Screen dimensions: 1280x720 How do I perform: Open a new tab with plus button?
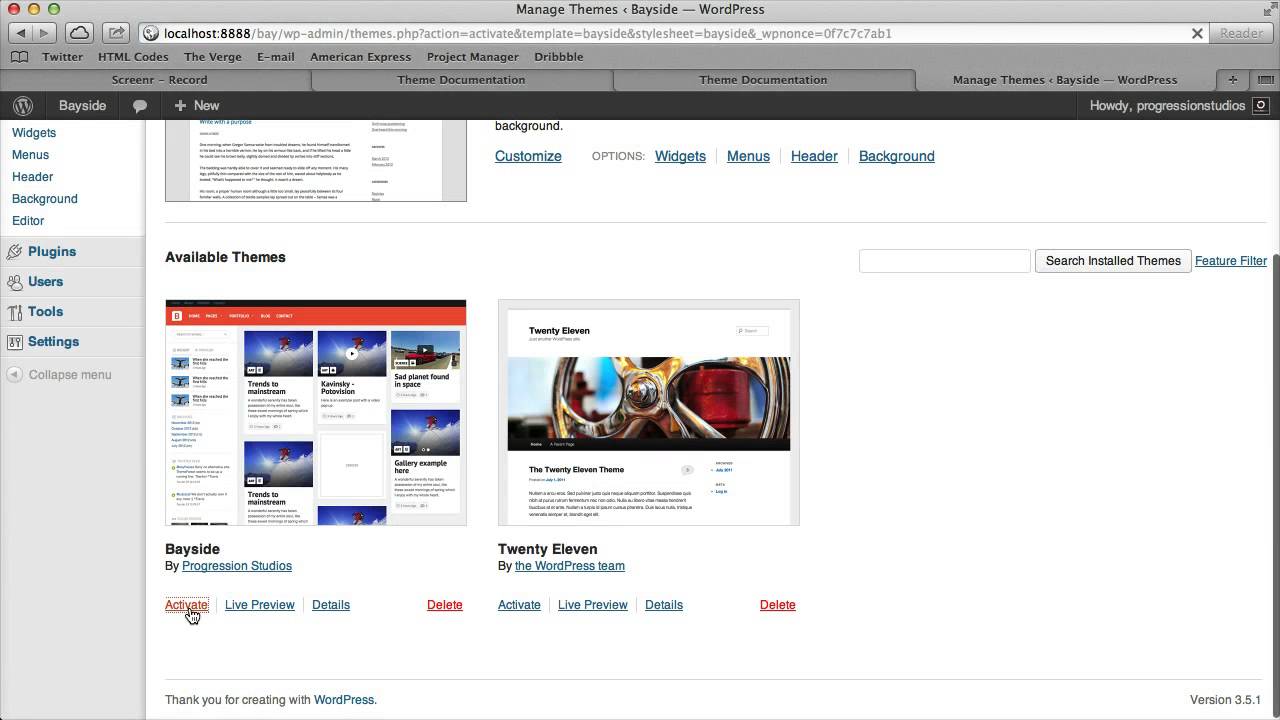point(1232,80)
